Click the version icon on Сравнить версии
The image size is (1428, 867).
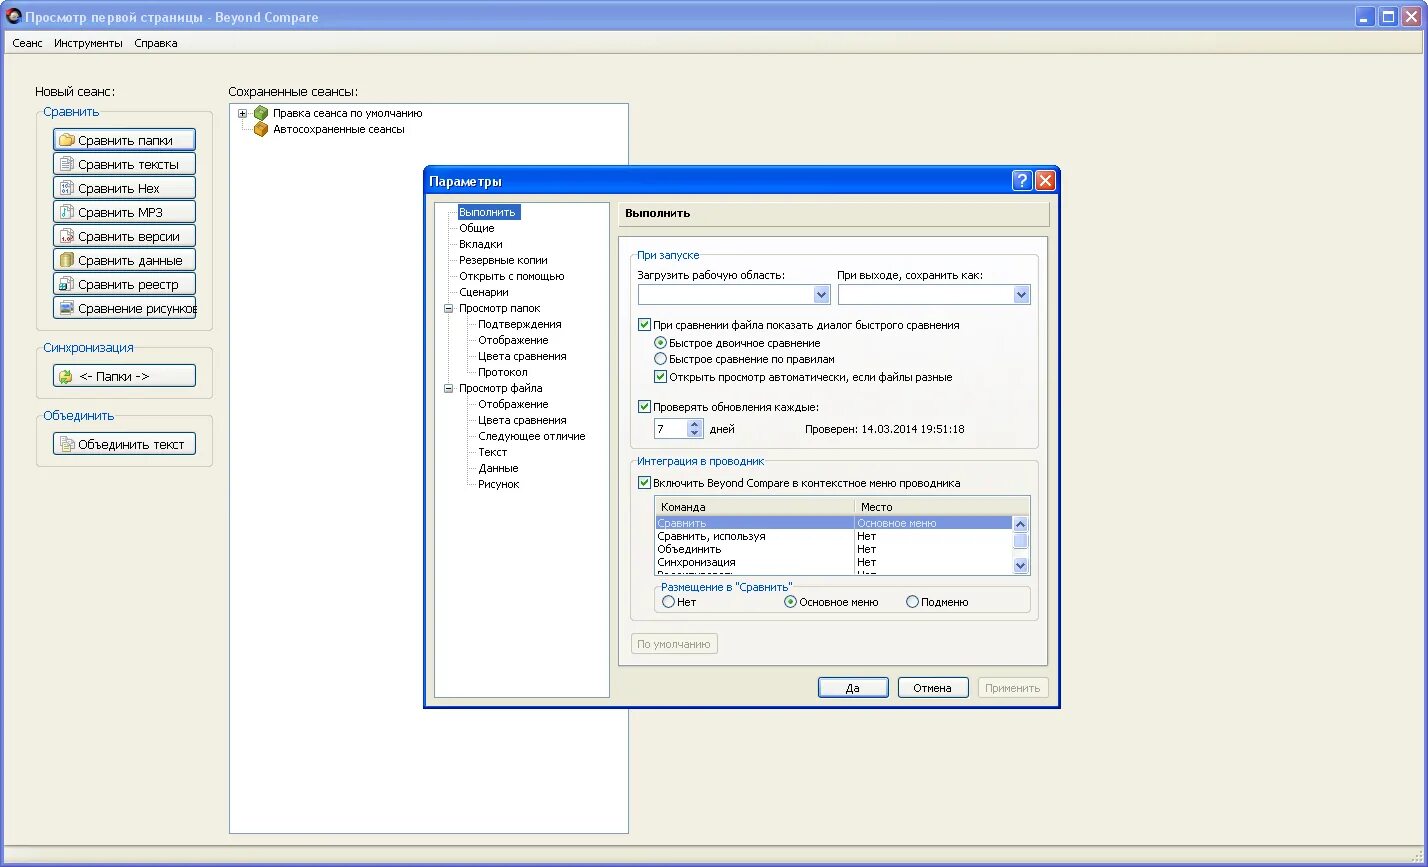click(67, 236)
